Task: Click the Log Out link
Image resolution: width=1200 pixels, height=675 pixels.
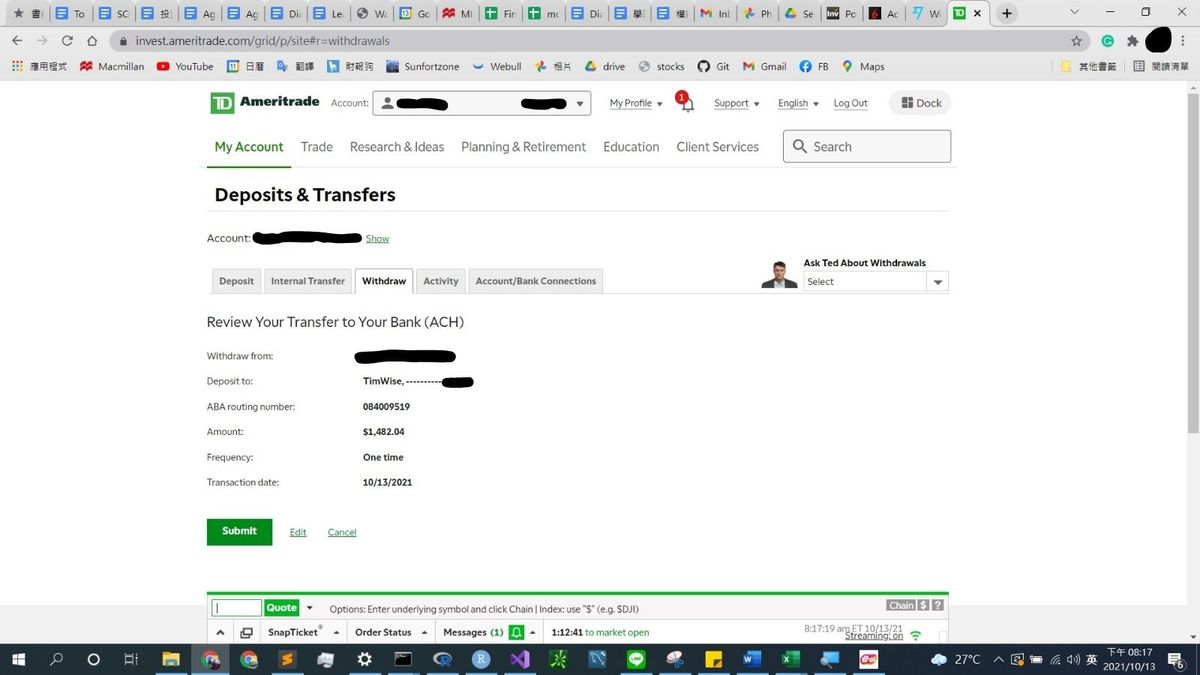Action: pyautogui.click(x=851, y=103)
